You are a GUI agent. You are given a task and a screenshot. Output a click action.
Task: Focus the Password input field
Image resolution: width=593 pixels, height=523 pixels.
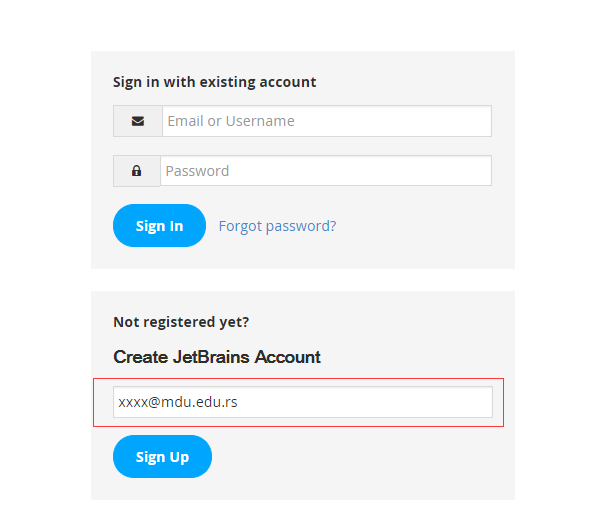click(326, 171)
